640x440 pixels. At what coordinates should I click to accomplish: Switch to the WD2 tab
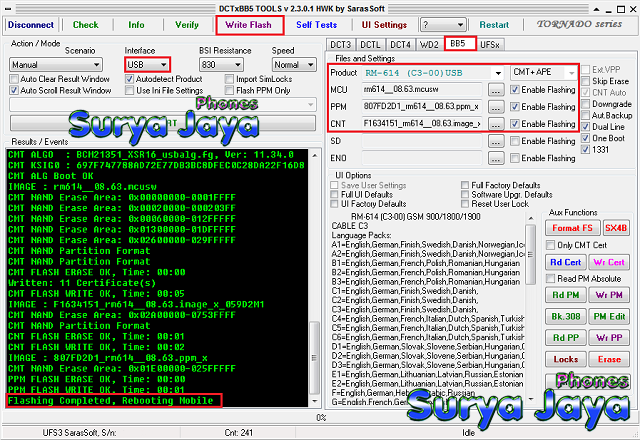pyautogui.click(x=429, y=44)
